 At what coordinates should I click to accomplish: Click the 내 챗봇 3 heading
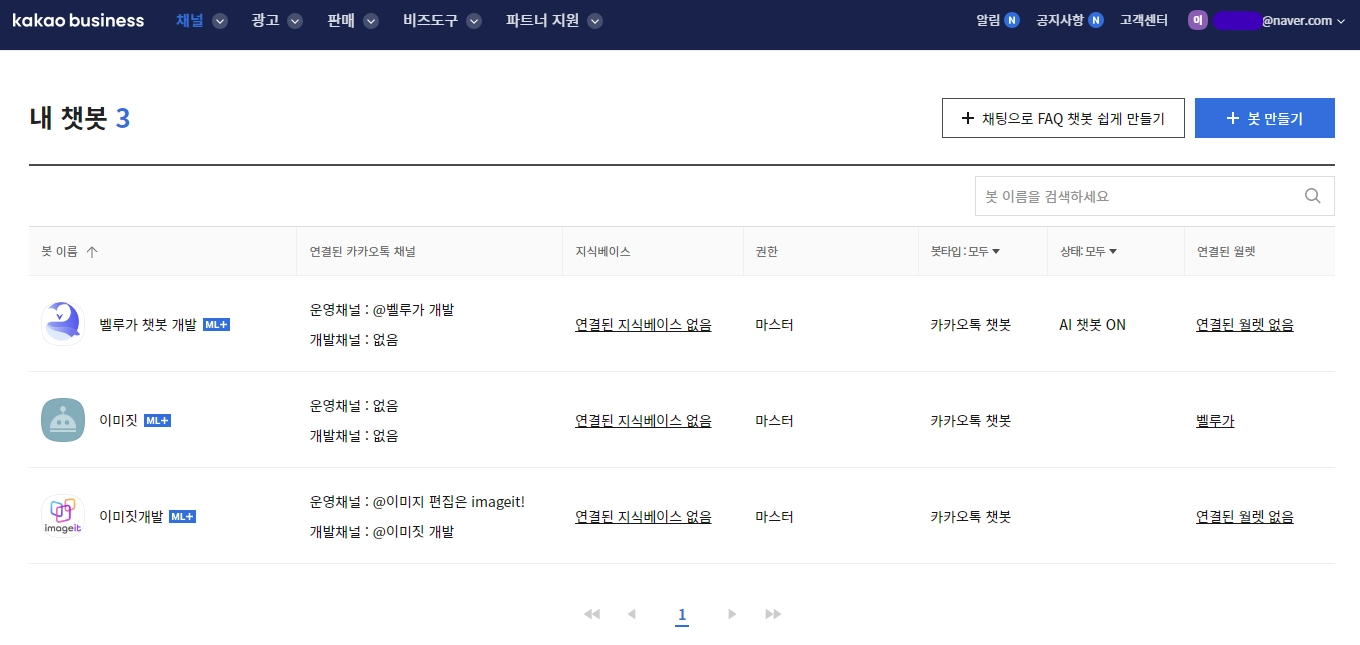[x=80, y=118]
